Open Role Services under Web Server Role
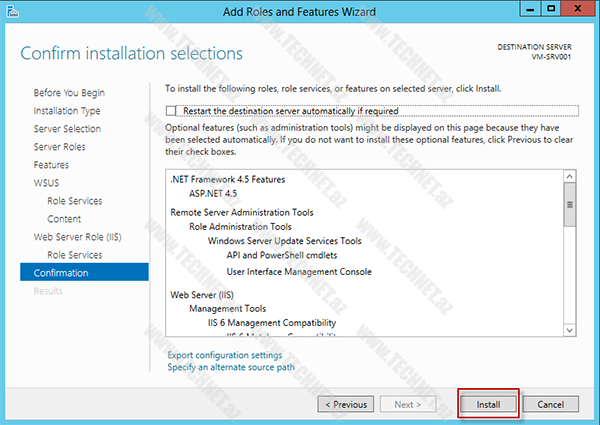Screen dimensions: 600x425 [75, 255]
